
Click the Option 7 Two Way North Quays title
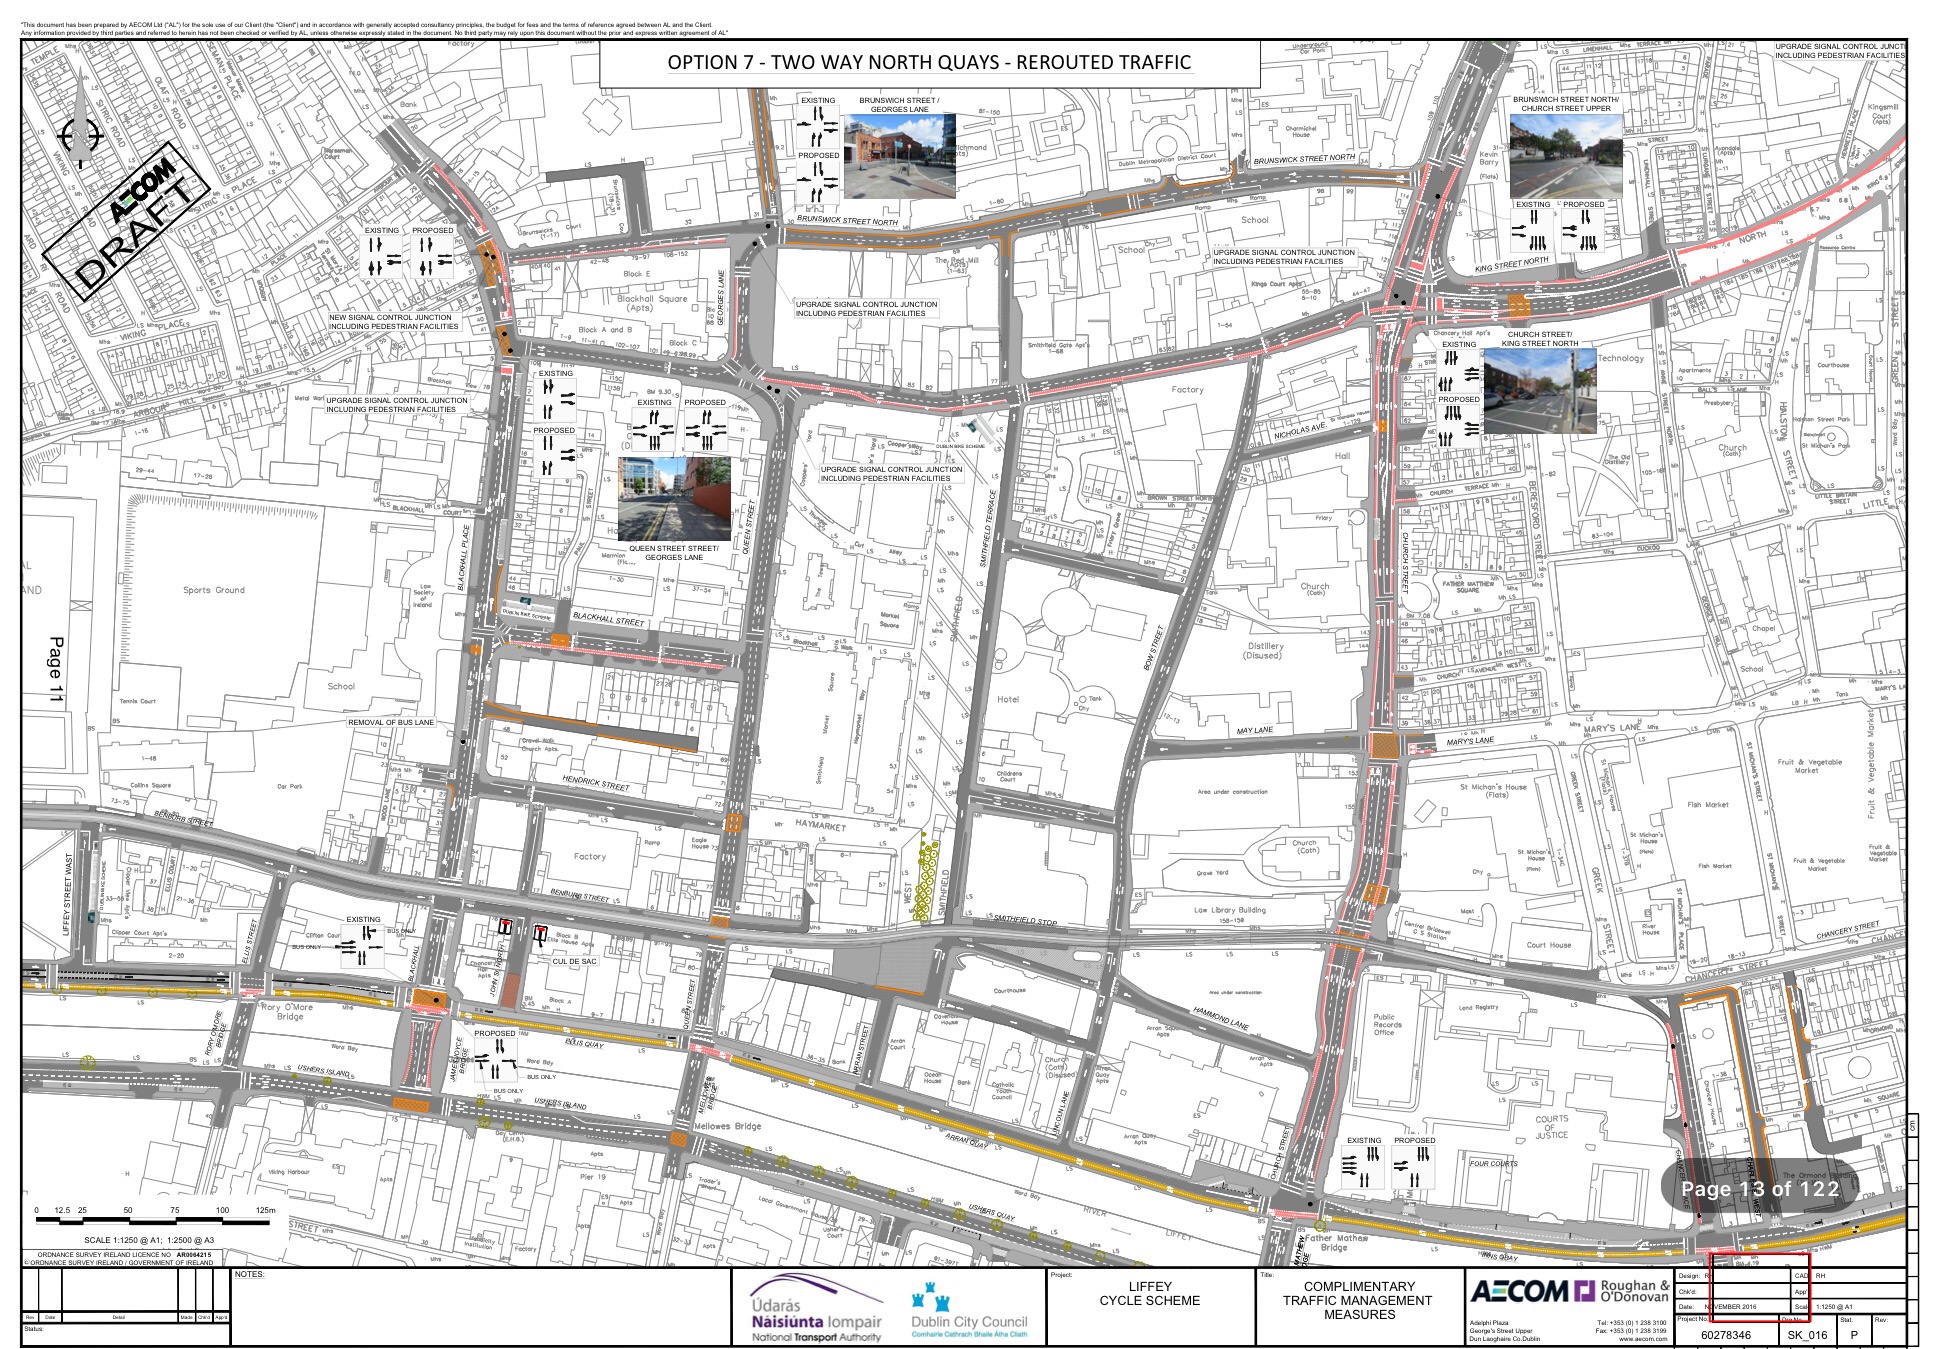coord(929,63)
